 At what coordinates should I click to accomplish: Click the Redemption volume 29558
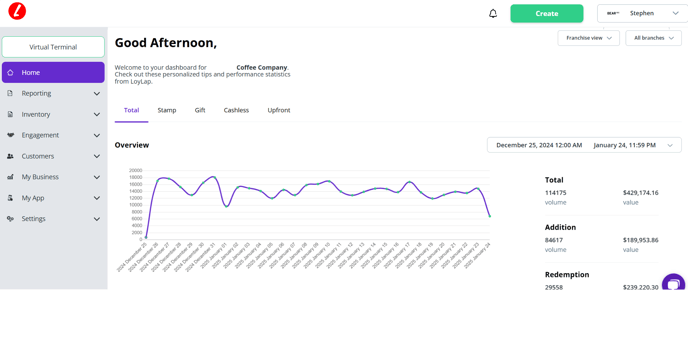[554, 287]
